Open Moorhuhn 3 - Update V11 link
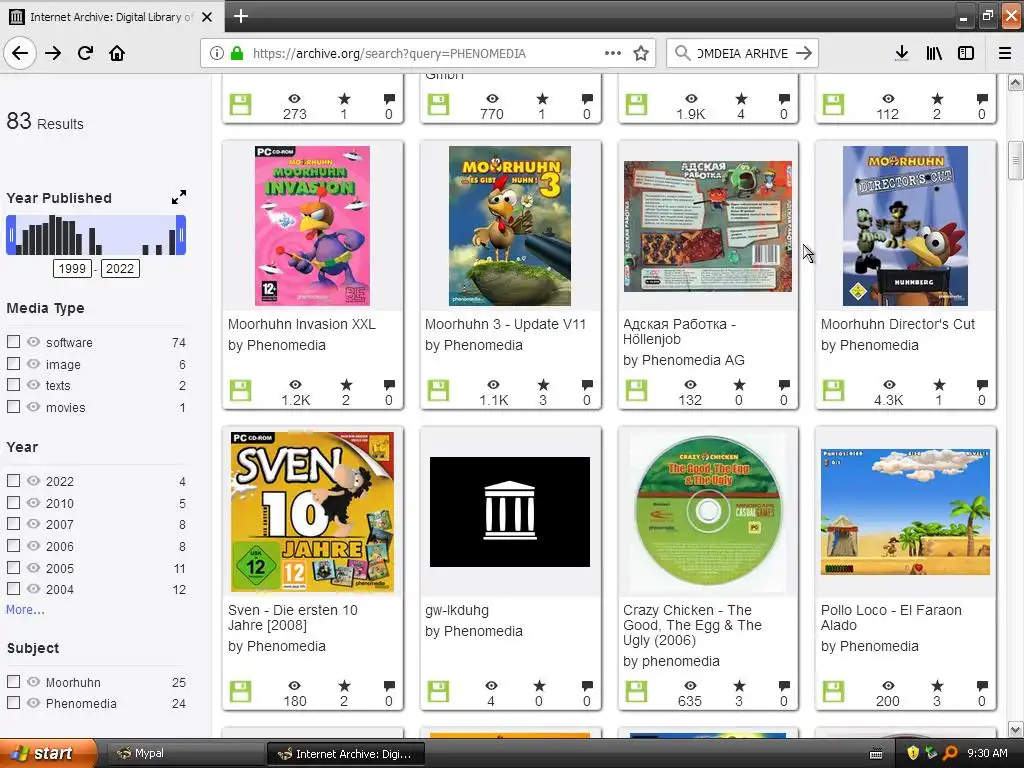Image resolution: width=1024 pixels, height=768 pixels. coord(505,324)
